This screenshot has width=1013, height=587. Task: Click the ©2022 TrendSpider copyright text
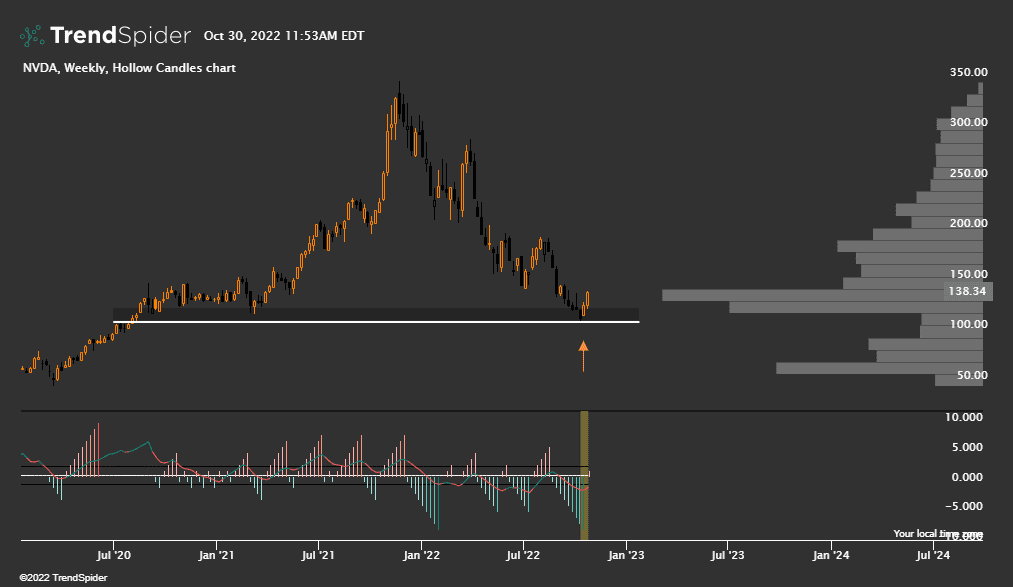click(63, 578)
